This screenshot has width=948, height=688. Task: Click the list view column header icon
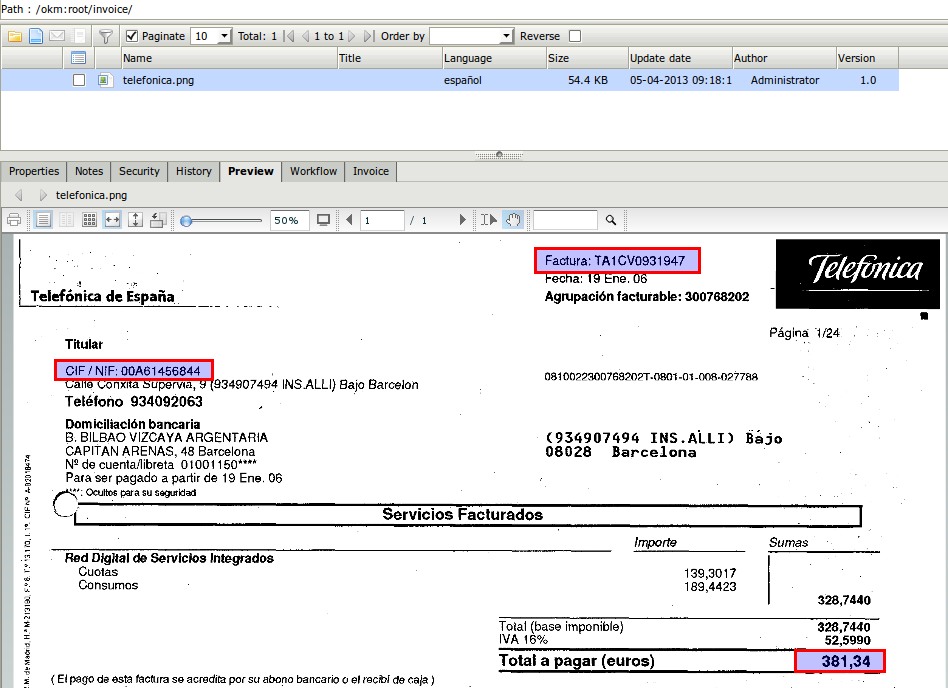coord(79,58)
